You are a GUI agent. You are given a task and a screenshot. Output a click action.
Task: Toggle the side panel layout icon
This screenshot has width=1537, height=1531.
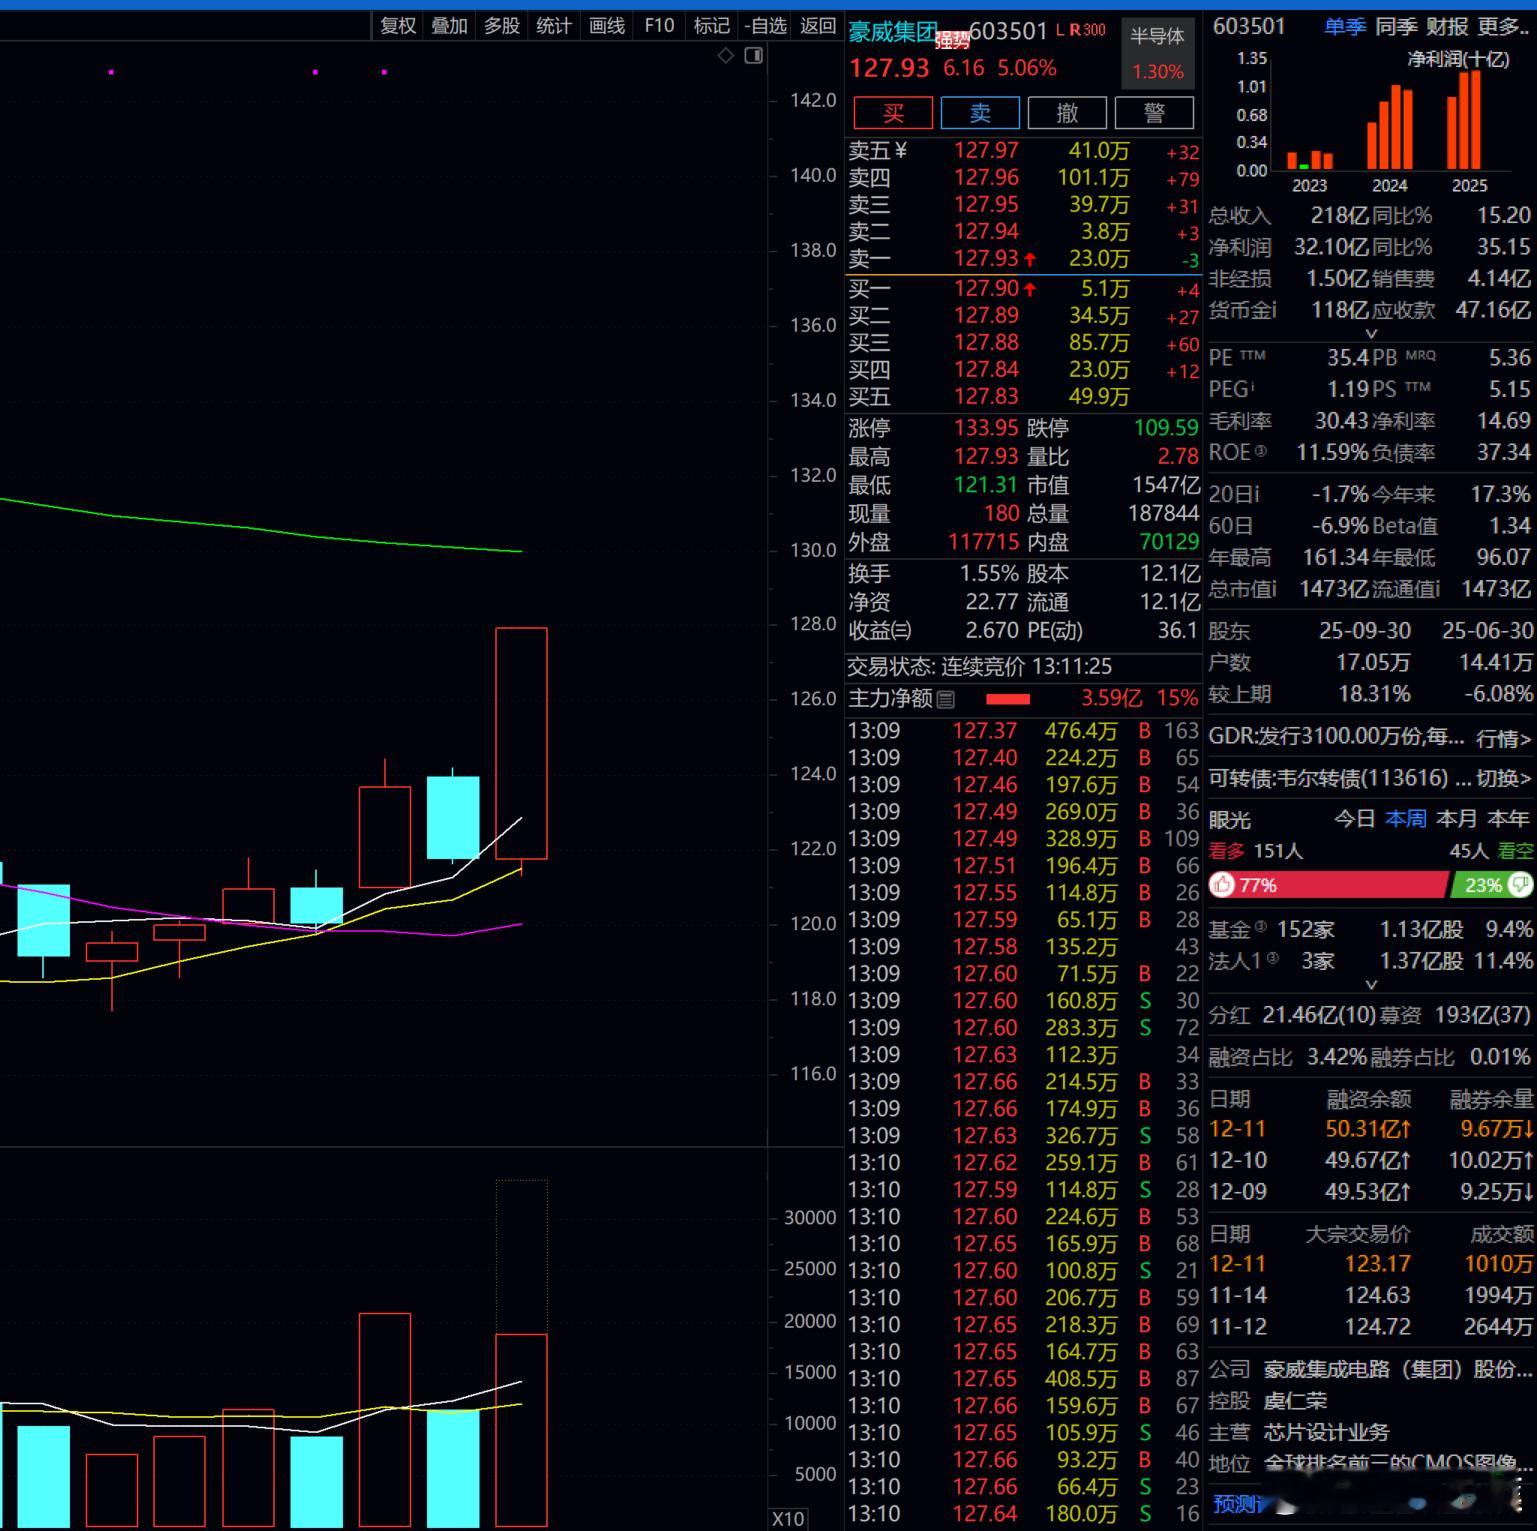click(x=754, y=56)
